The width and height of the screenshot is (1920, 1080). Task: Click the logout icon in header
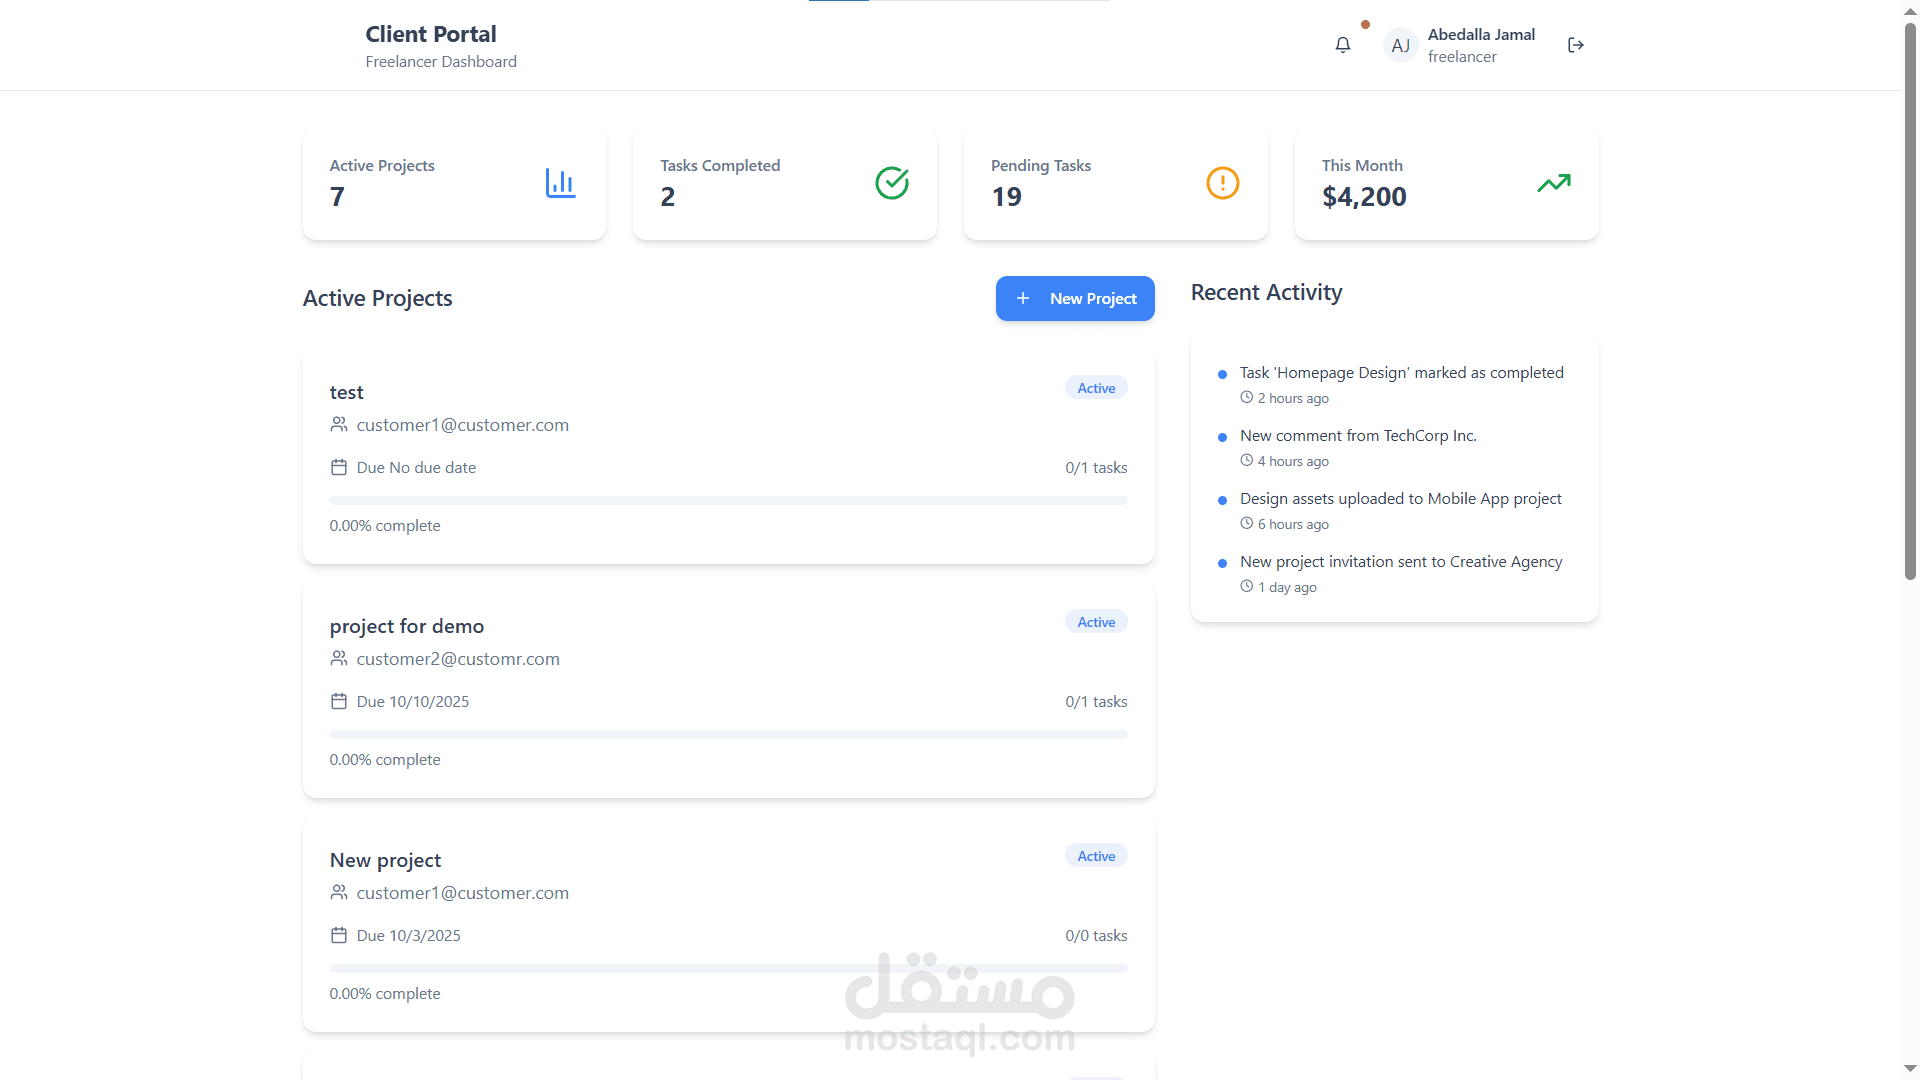[1576, 45]
